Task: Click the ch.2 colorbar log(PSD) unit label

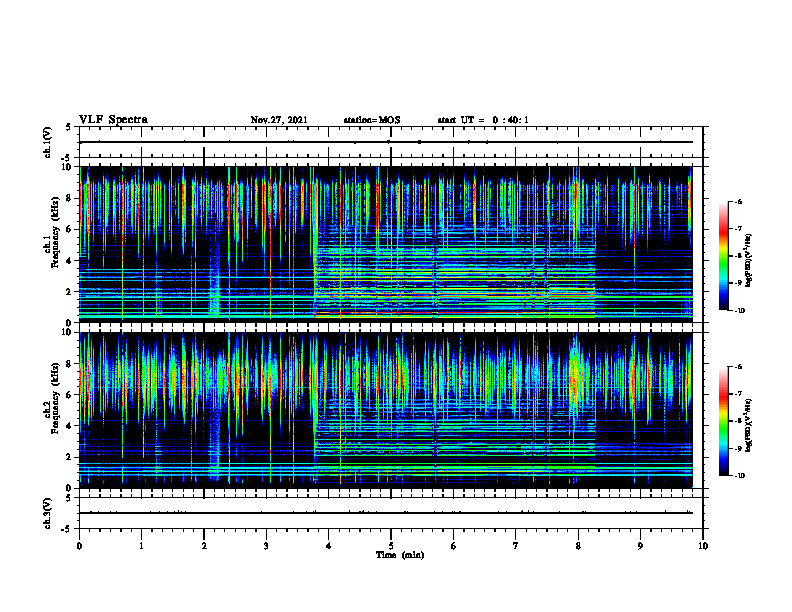Action: [749, 425]
